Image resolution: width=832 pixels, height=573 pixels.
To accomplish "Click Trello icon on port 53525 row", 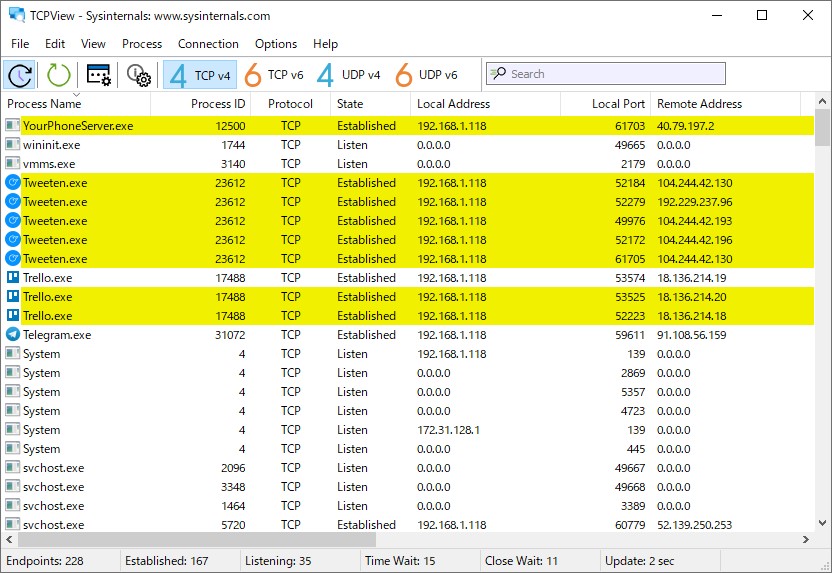I will [x=12, y=297].
